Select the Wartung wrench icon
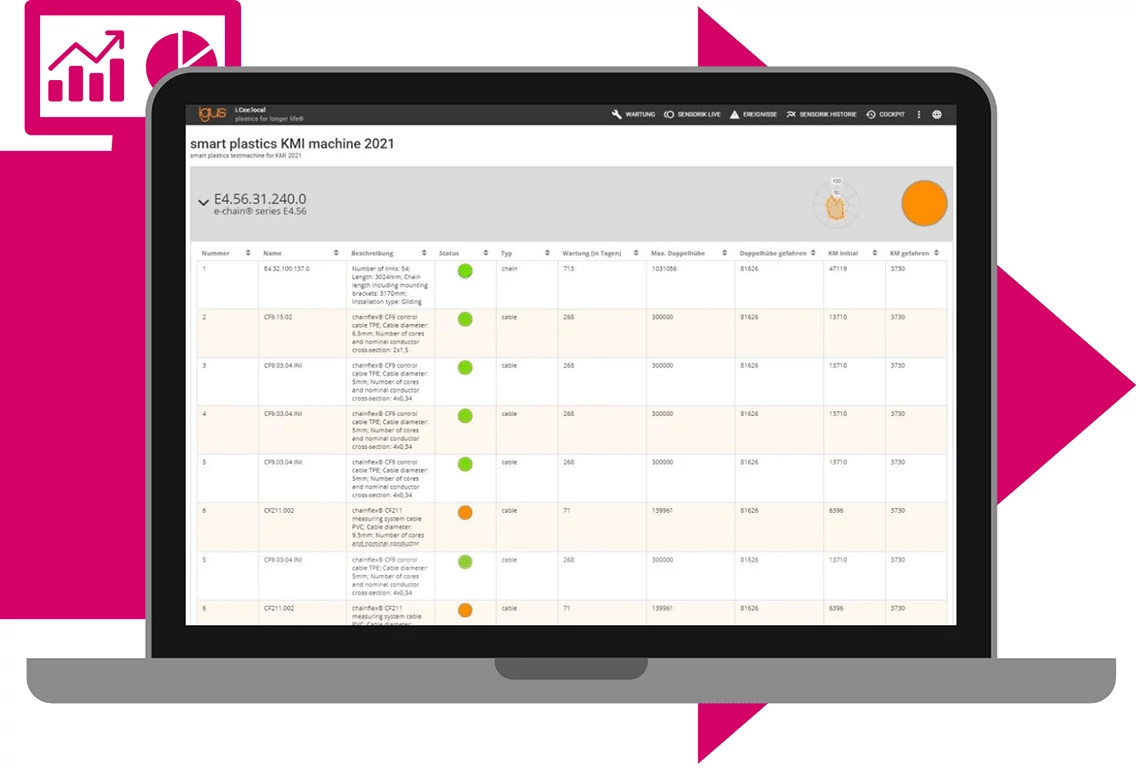Screen dimensions: 1140x770 coord(615,114)
